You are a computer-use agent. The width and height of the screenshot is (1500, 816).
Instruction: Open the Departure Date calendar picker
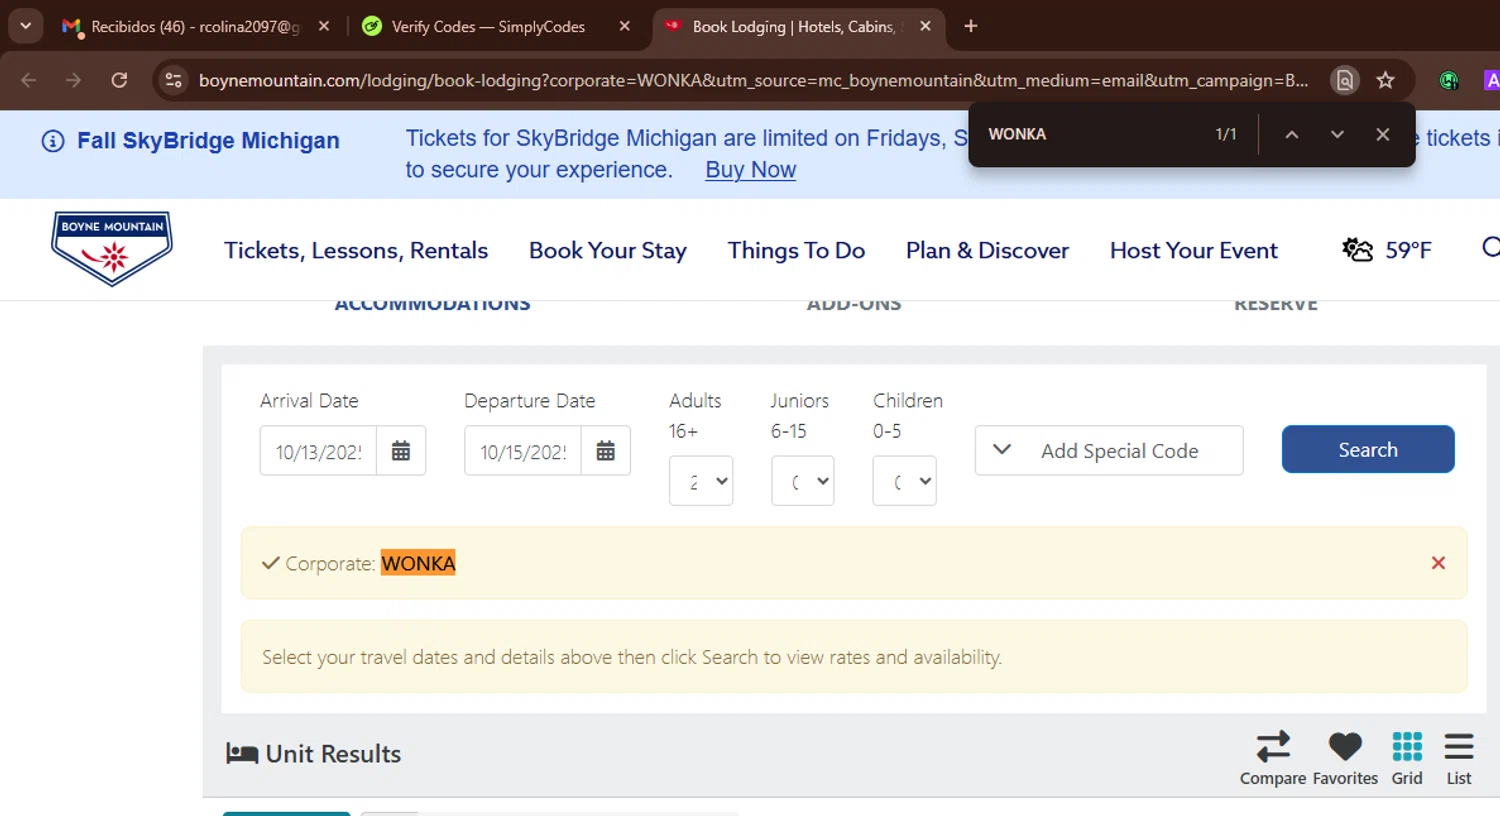click(x=606, y=451)
